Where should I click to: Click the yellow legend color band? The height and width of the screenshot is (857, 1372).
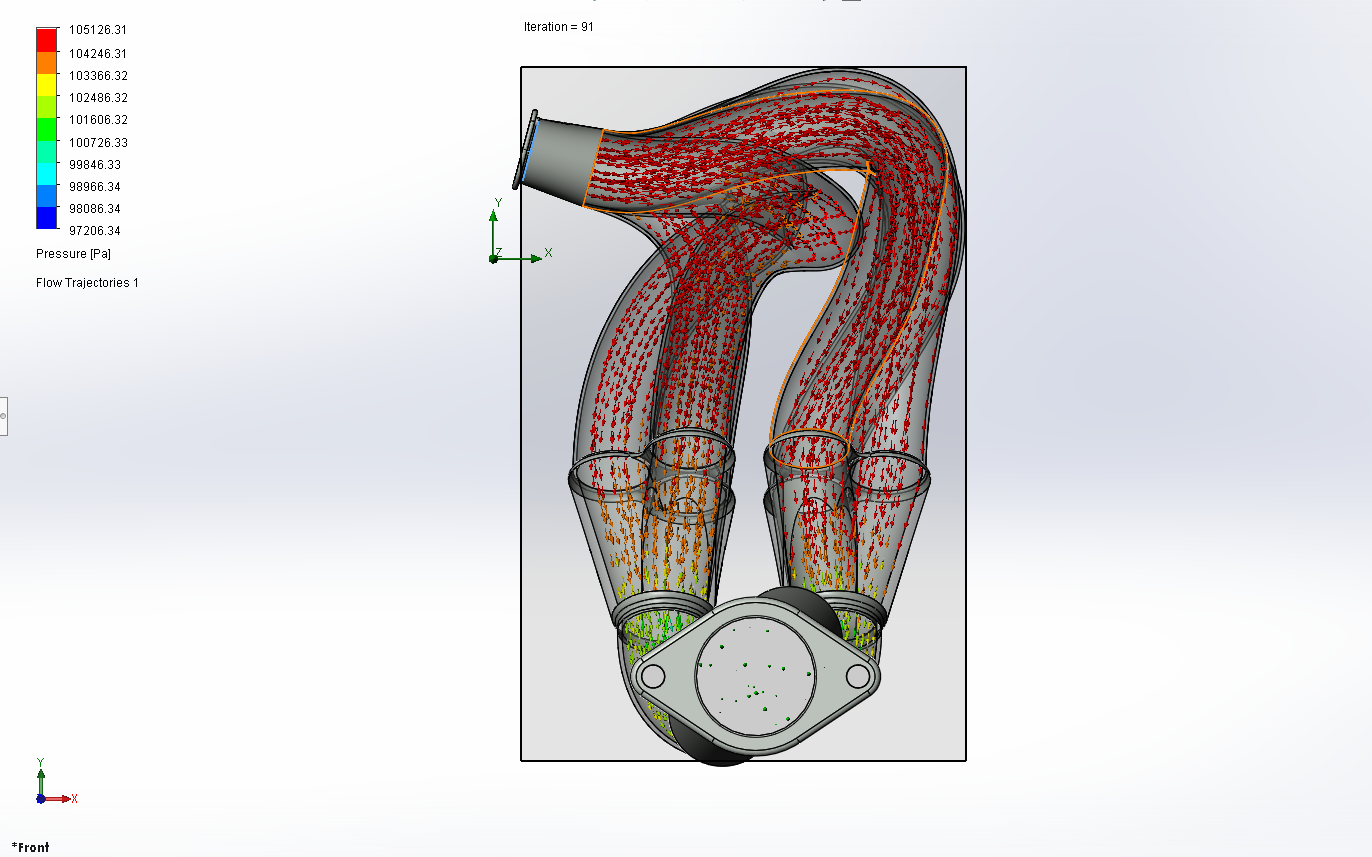pos(47,85)
